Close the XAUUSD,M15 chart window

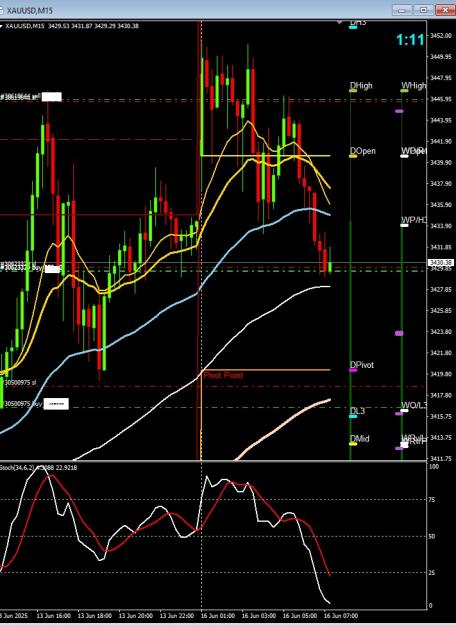(445, 10)
